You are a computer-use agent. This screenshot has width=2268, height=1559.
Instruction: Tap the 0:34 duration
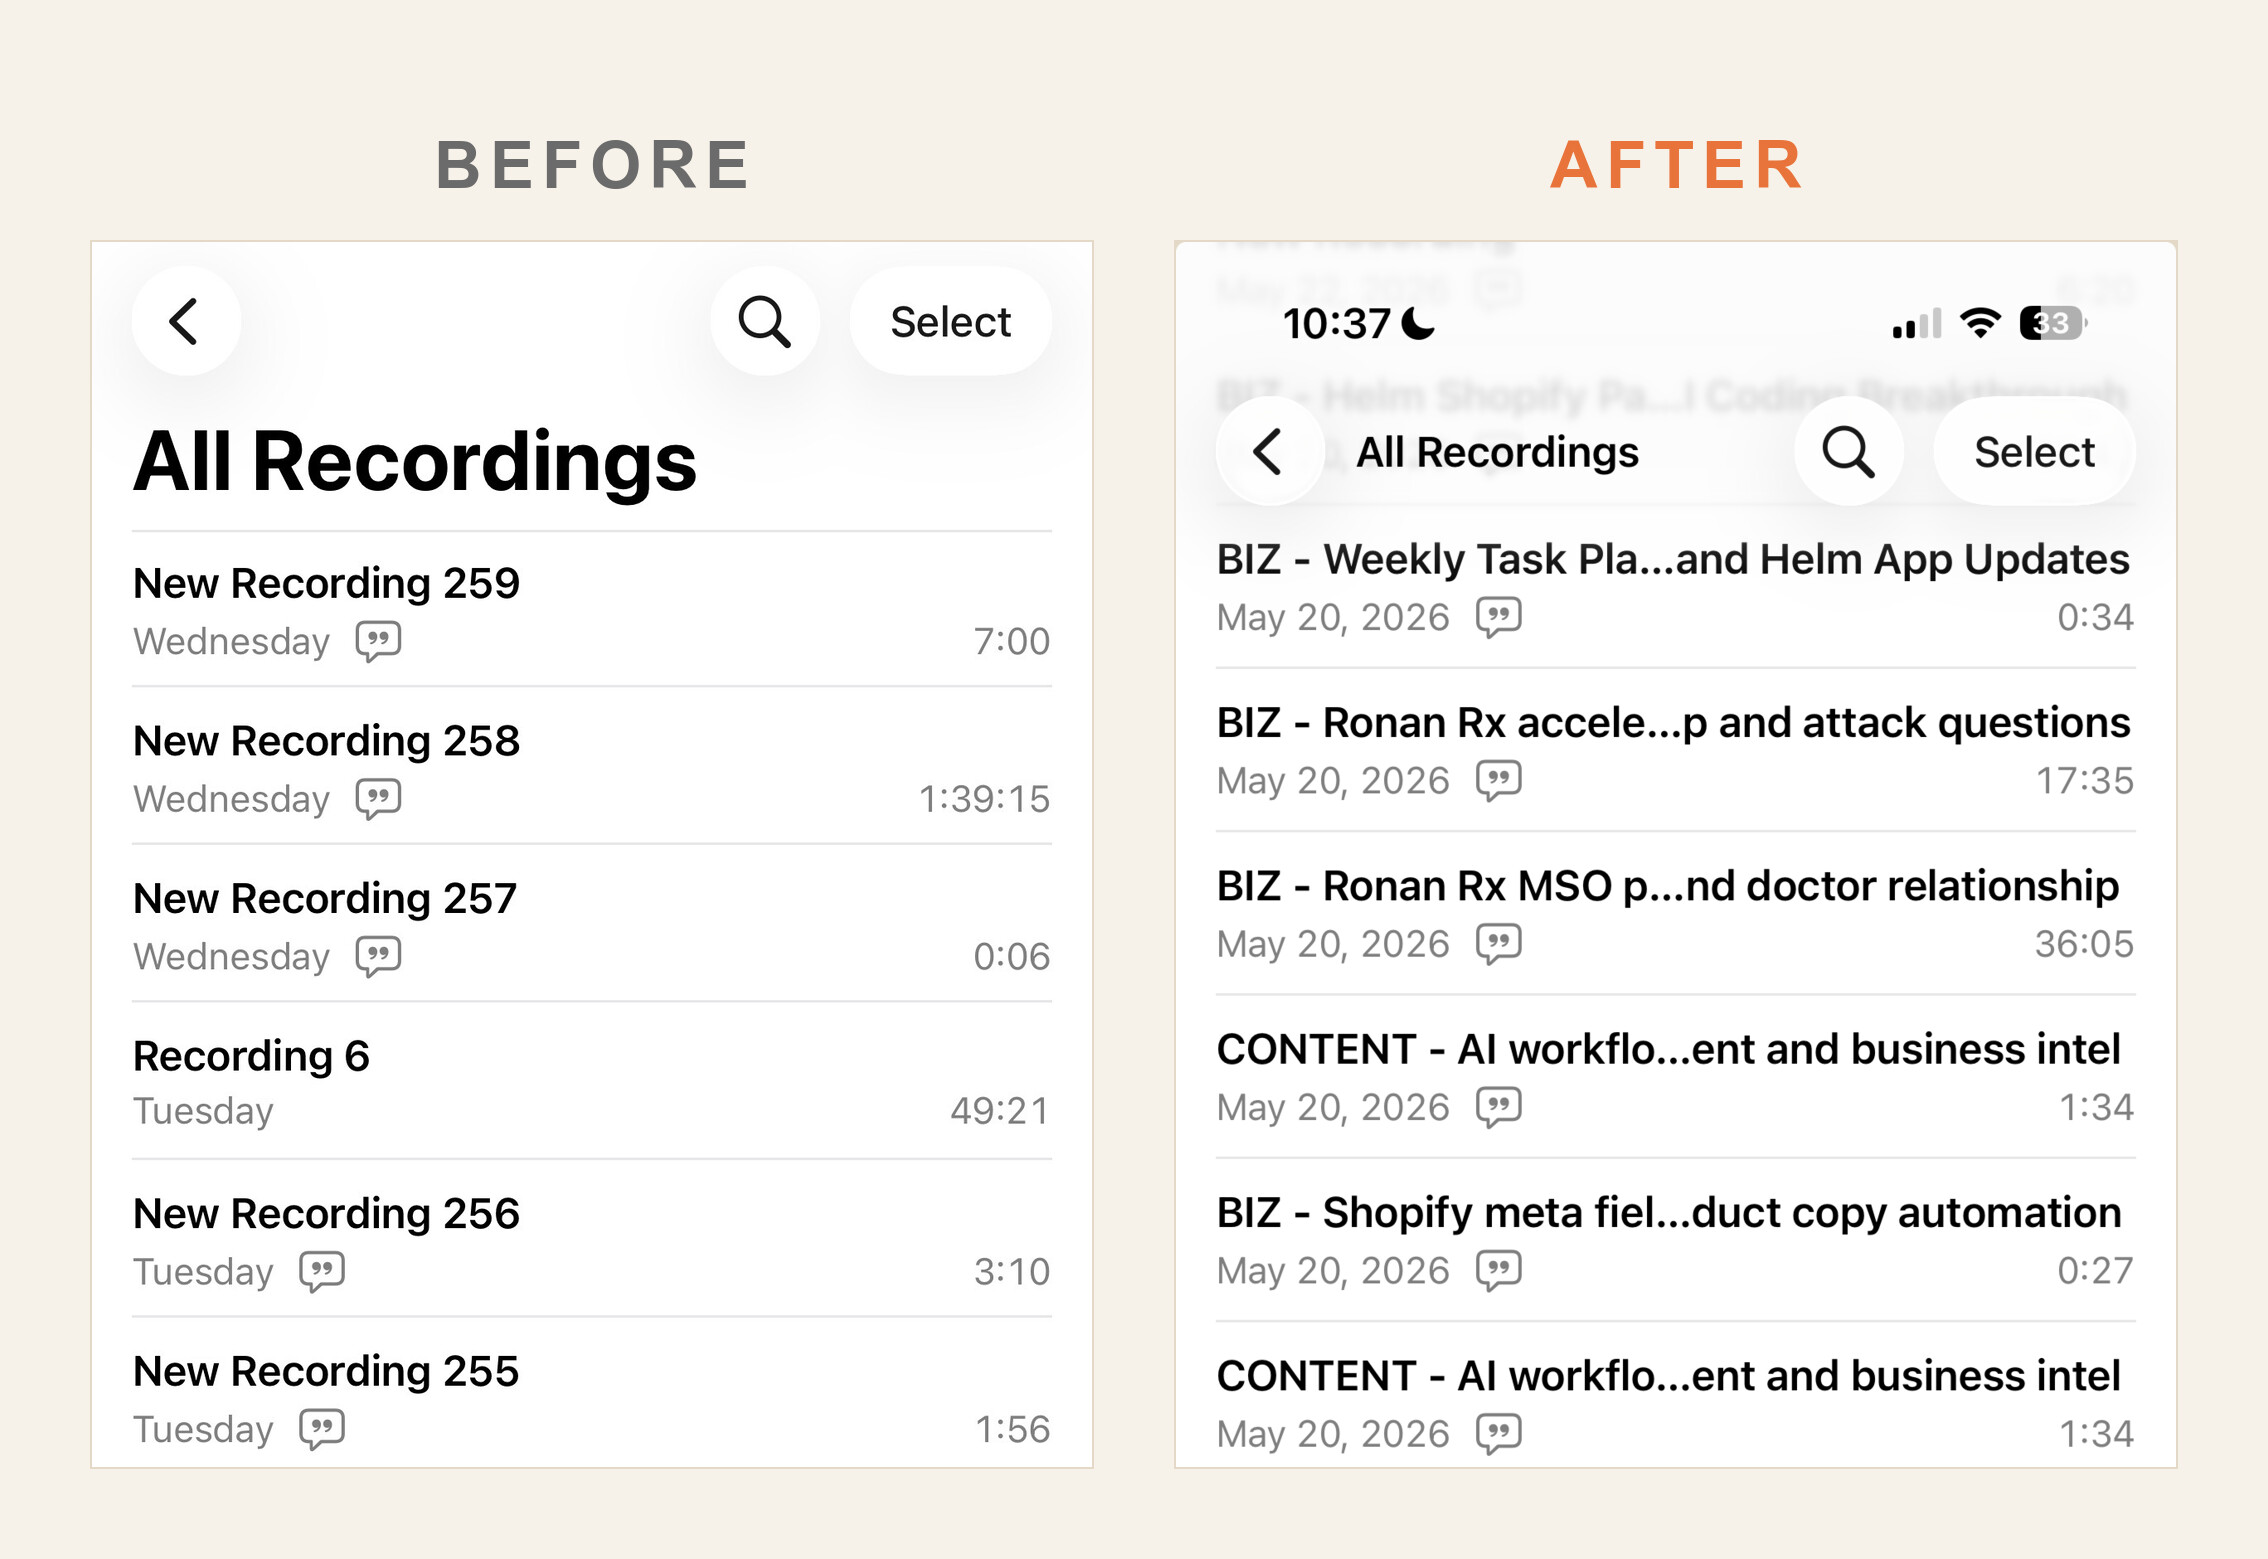[x=2095, y=618]
